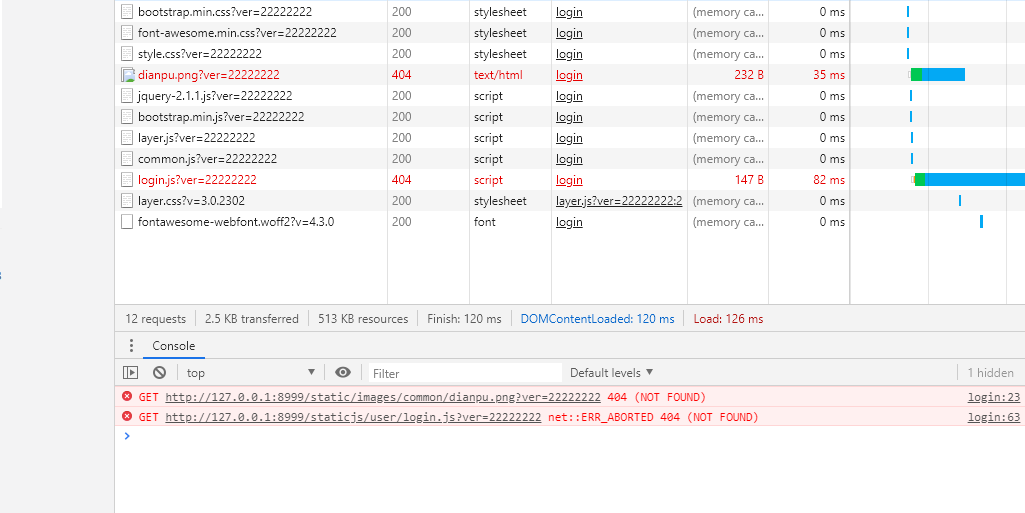Image resolution: width=1025 pixels, height=513 pixels.
Task: Click 404 status of dianpu.png row
Action: (x=401, y=75)
